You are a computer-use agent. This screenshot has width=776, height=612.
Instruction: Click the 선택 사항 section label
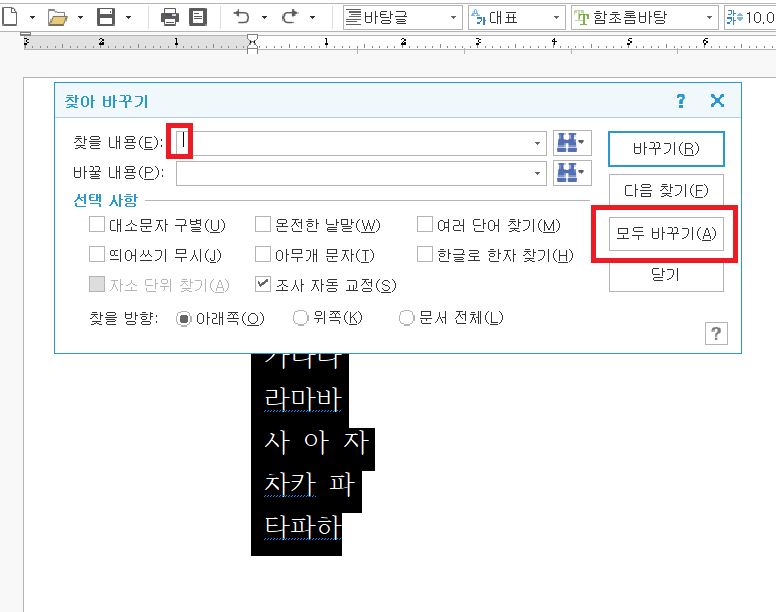(x=105, y=200)
